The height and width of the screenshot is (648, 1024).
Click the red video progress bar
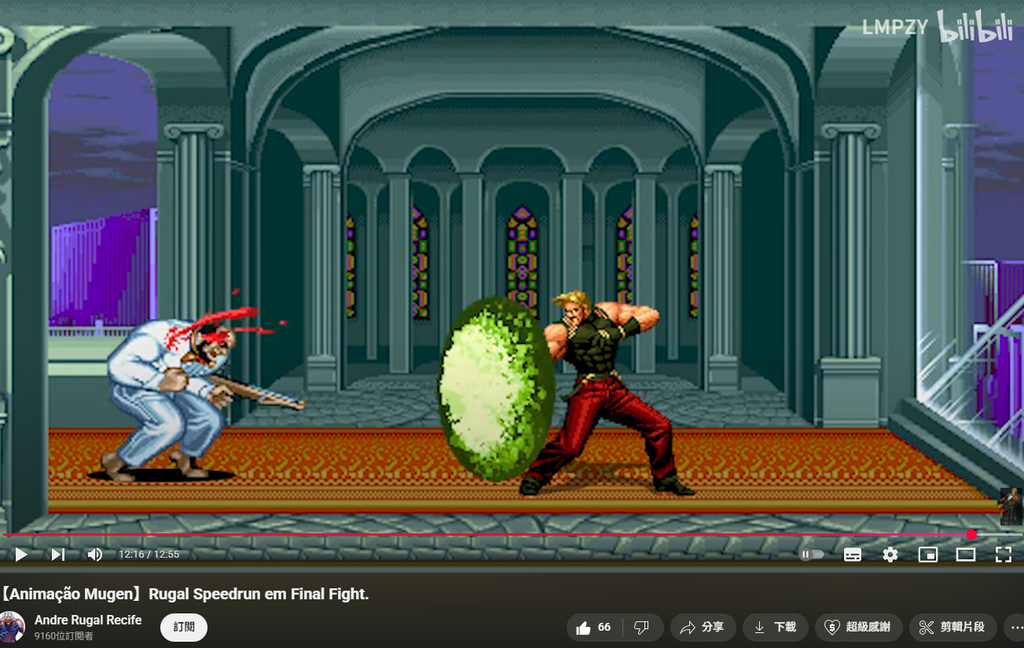(487, 534)
